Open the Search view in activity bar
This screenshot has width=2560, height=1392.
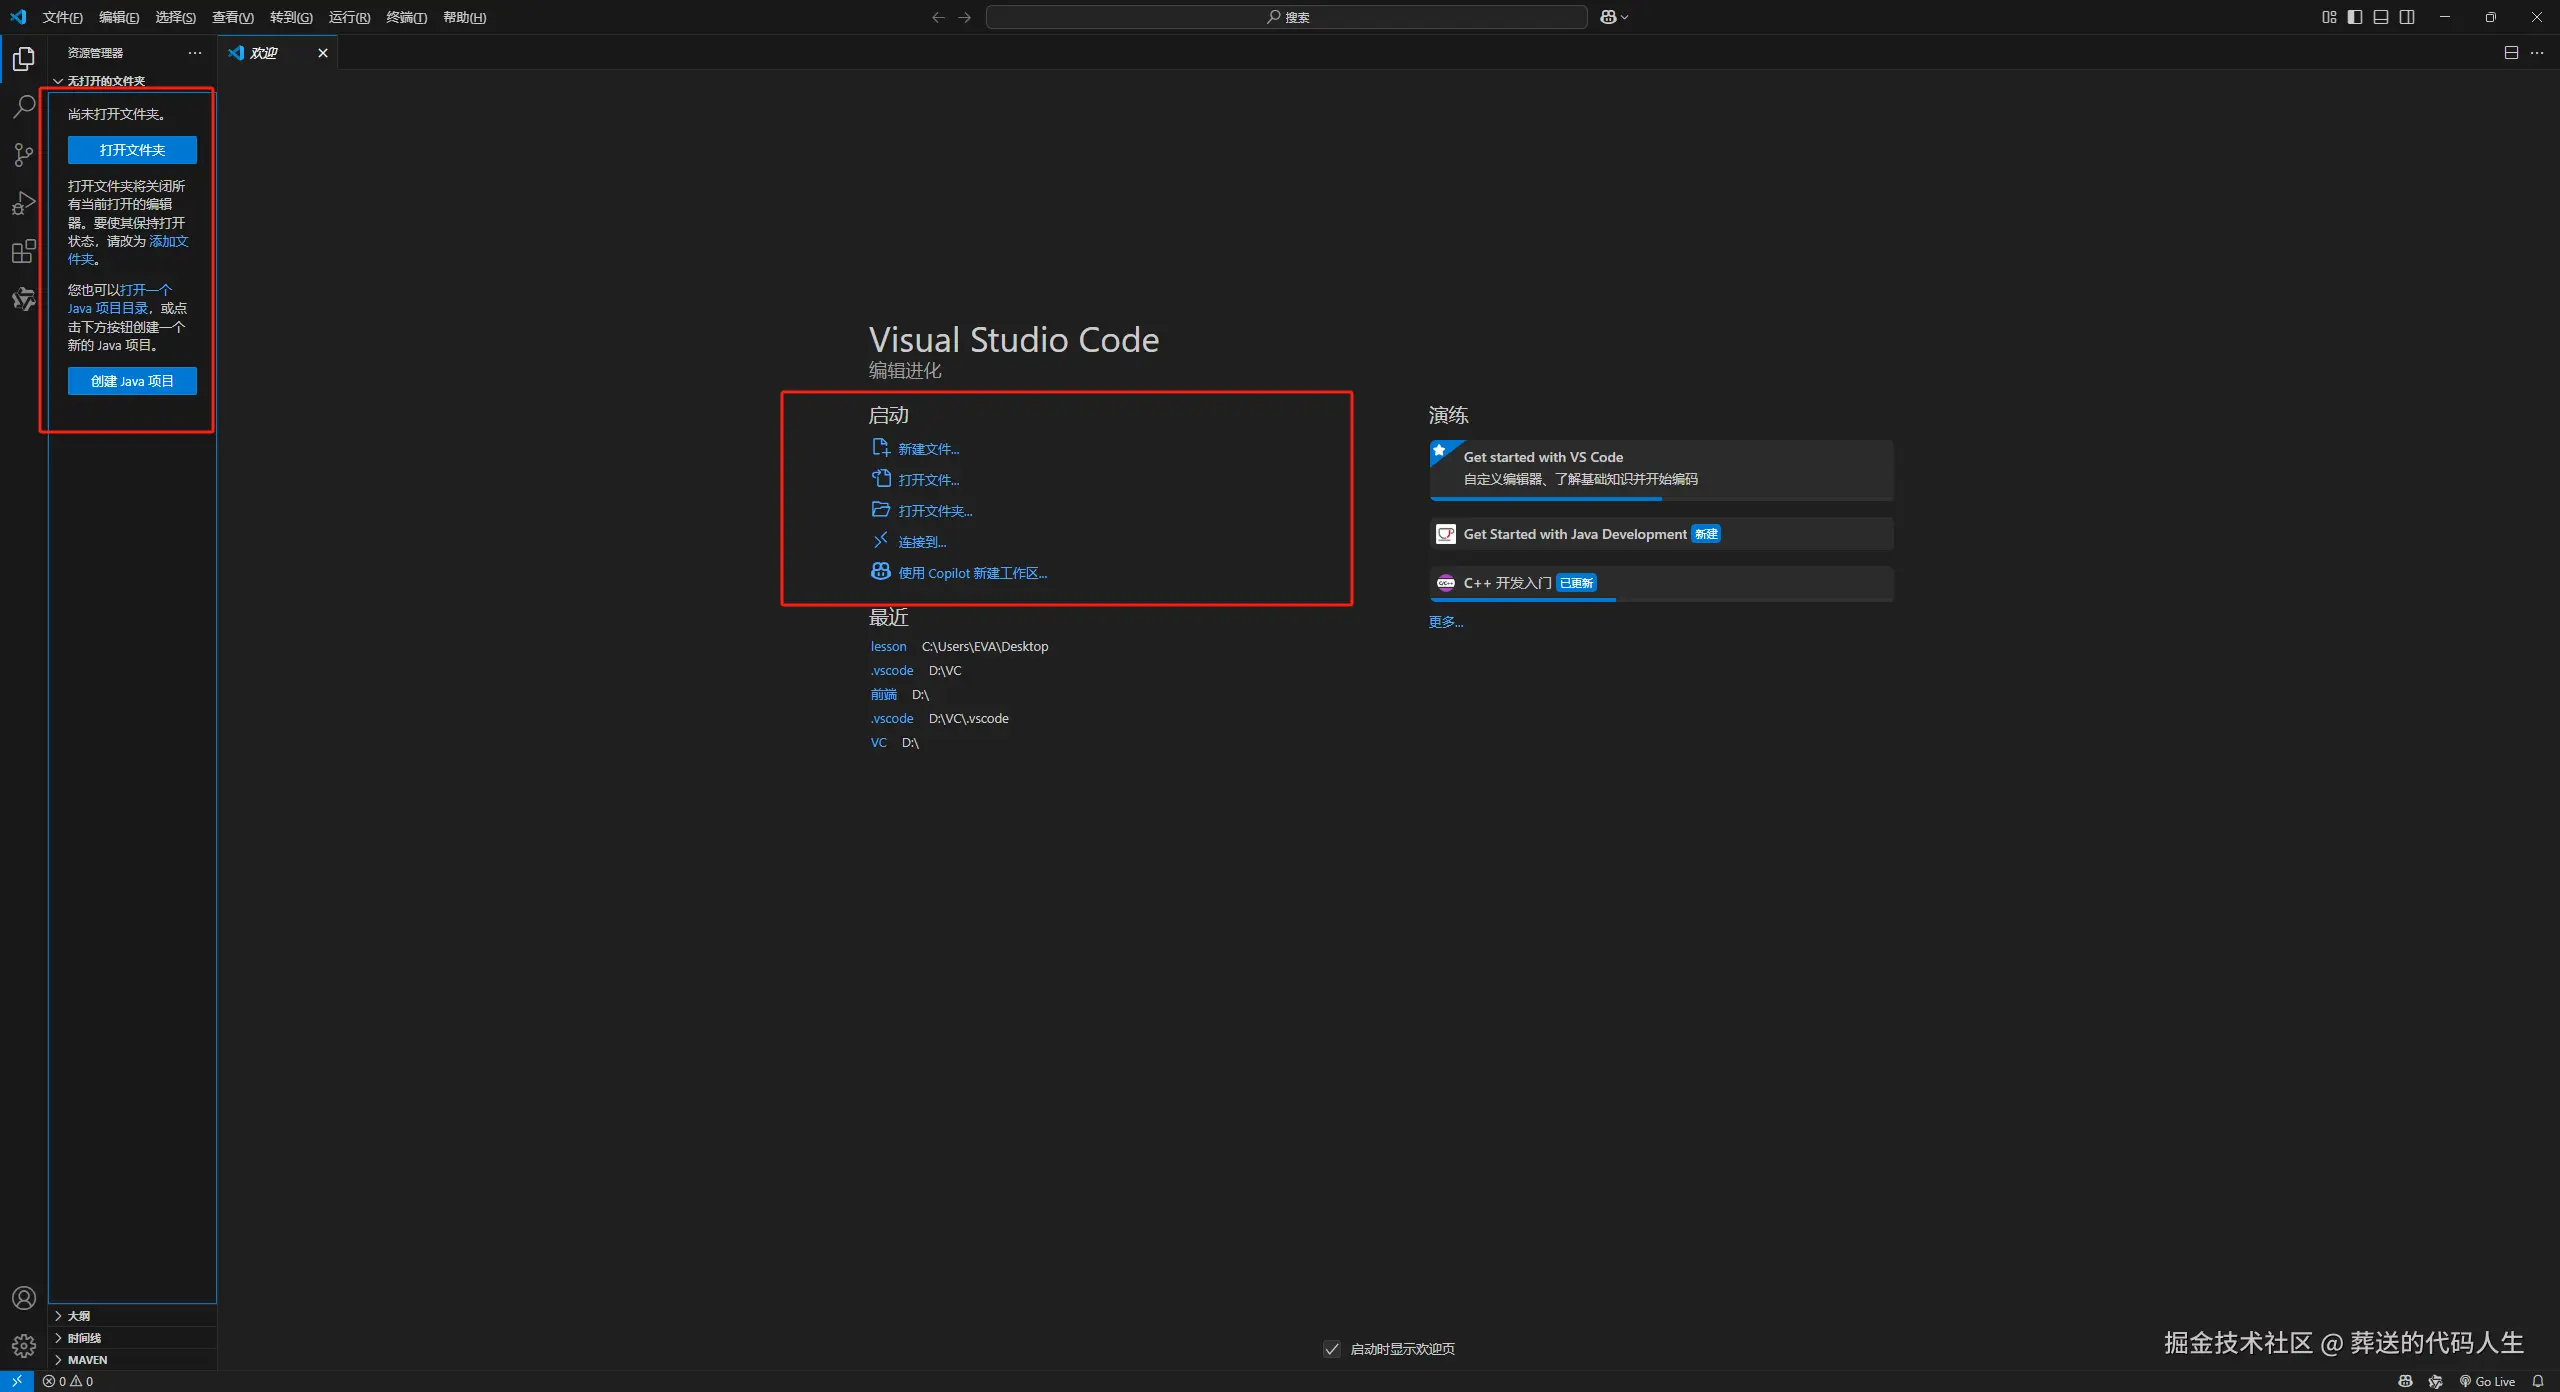(x=23, y=106)
